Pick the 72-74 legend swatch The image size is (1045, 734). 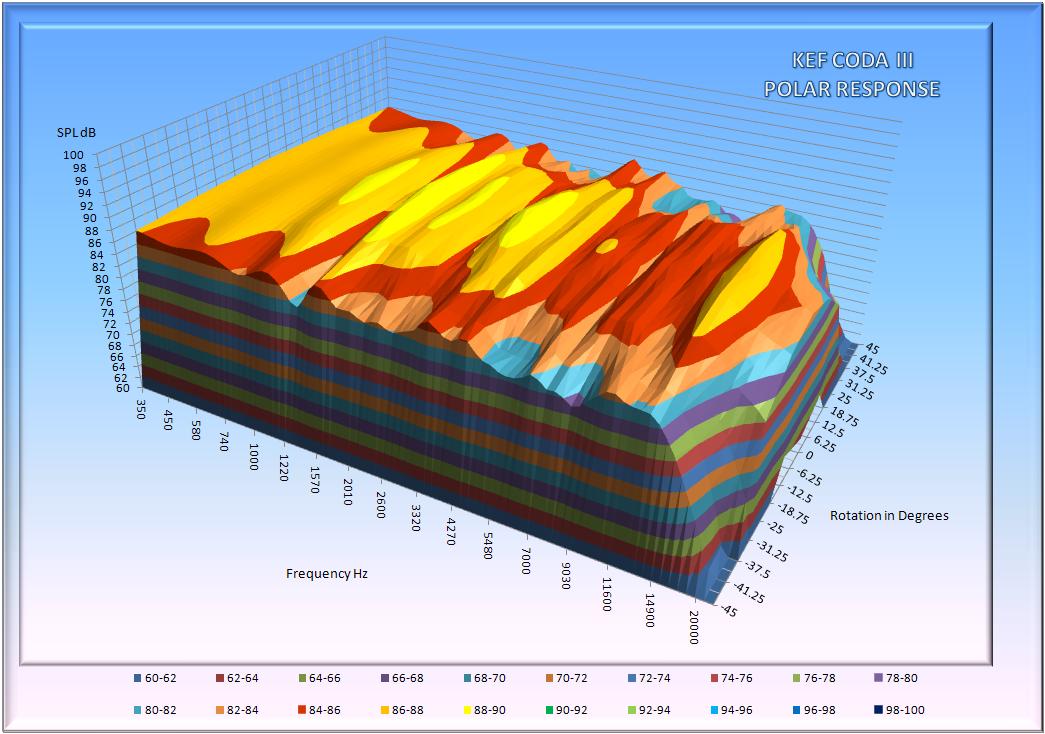632,678
